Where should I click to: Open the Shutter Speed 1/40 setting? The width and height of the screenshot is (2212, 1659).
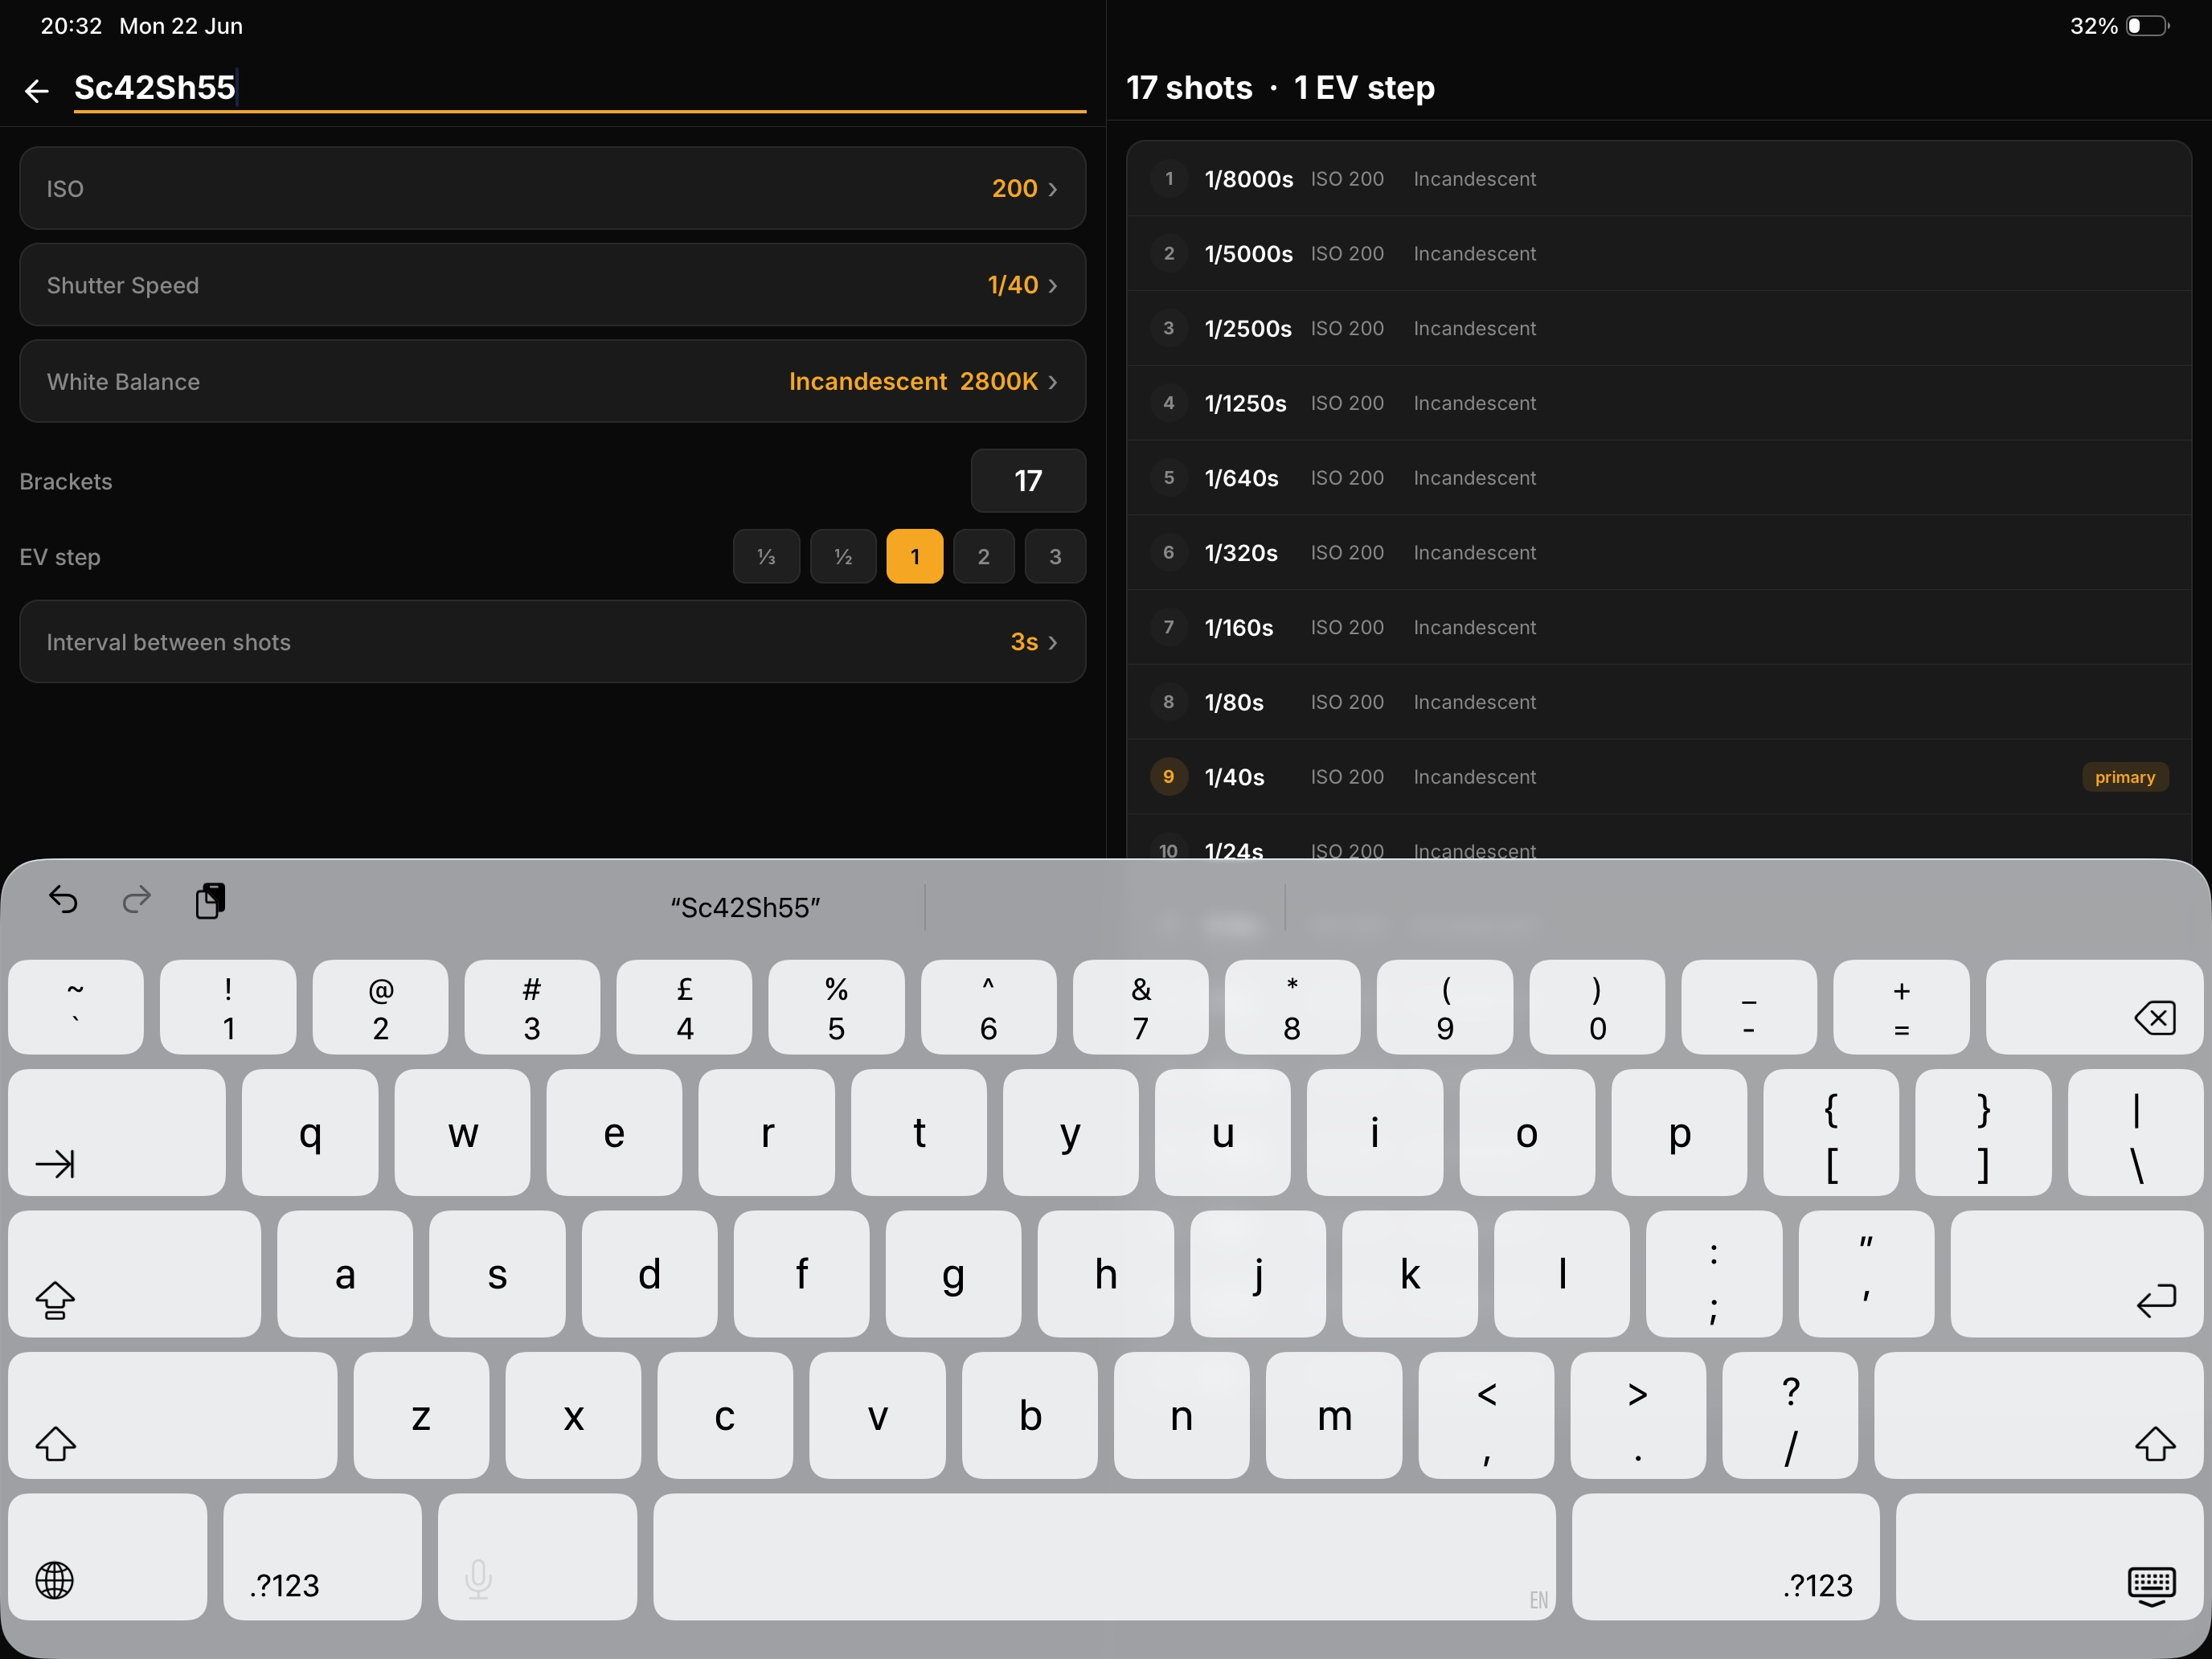(553, 285)
